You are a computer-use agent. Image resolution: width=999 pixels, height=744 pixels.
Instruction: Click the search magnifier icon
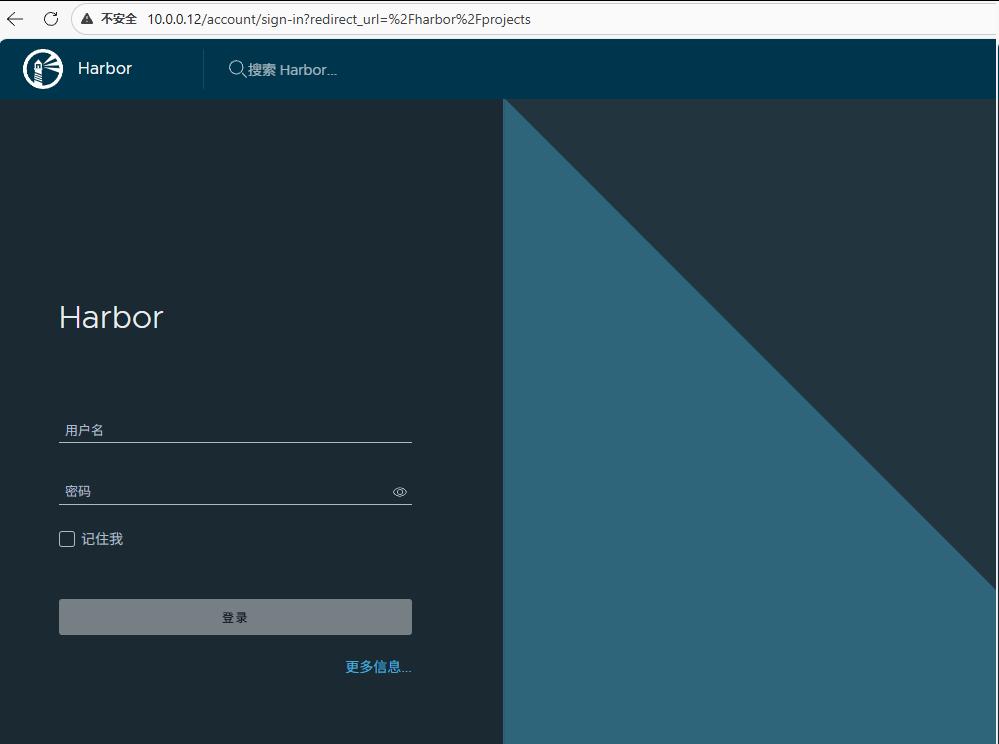coord(237,69)
